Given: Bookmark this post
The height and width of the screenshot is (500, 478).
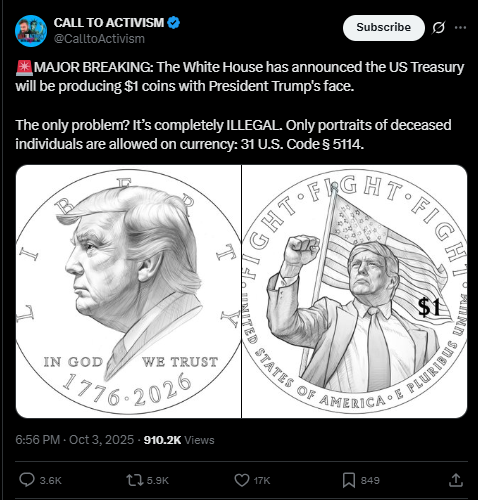Looking at the screenshot, I should click(x=349, y=480).
